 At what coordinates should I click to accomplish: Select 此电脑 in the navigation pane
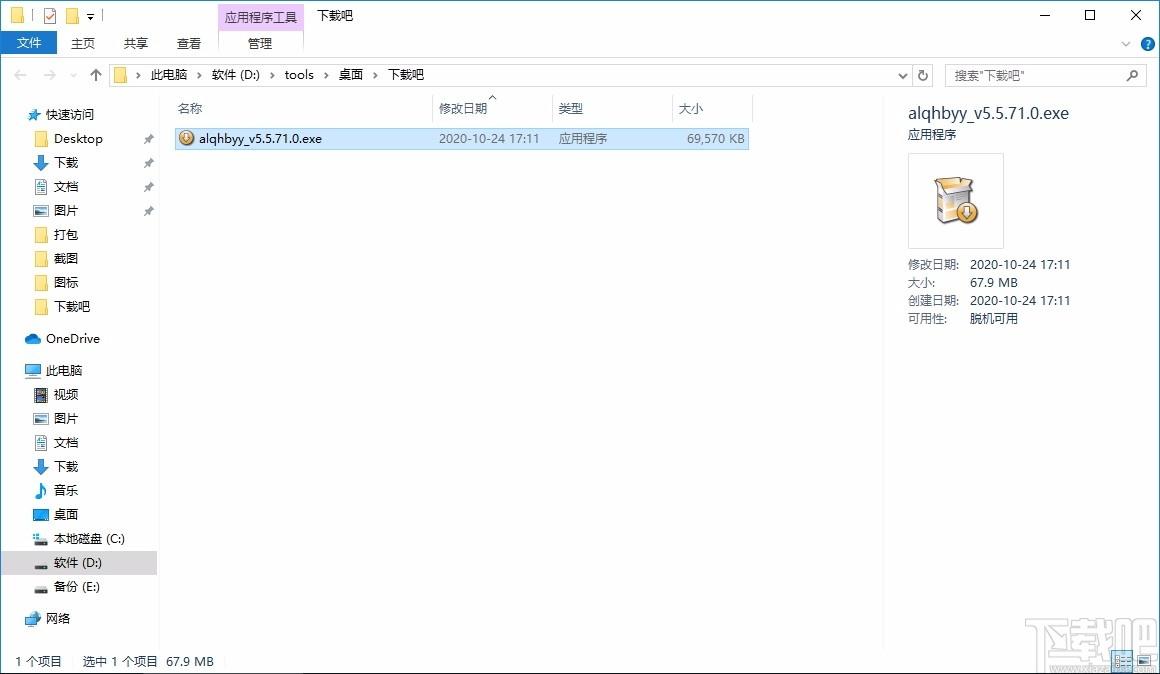point(64,370)
